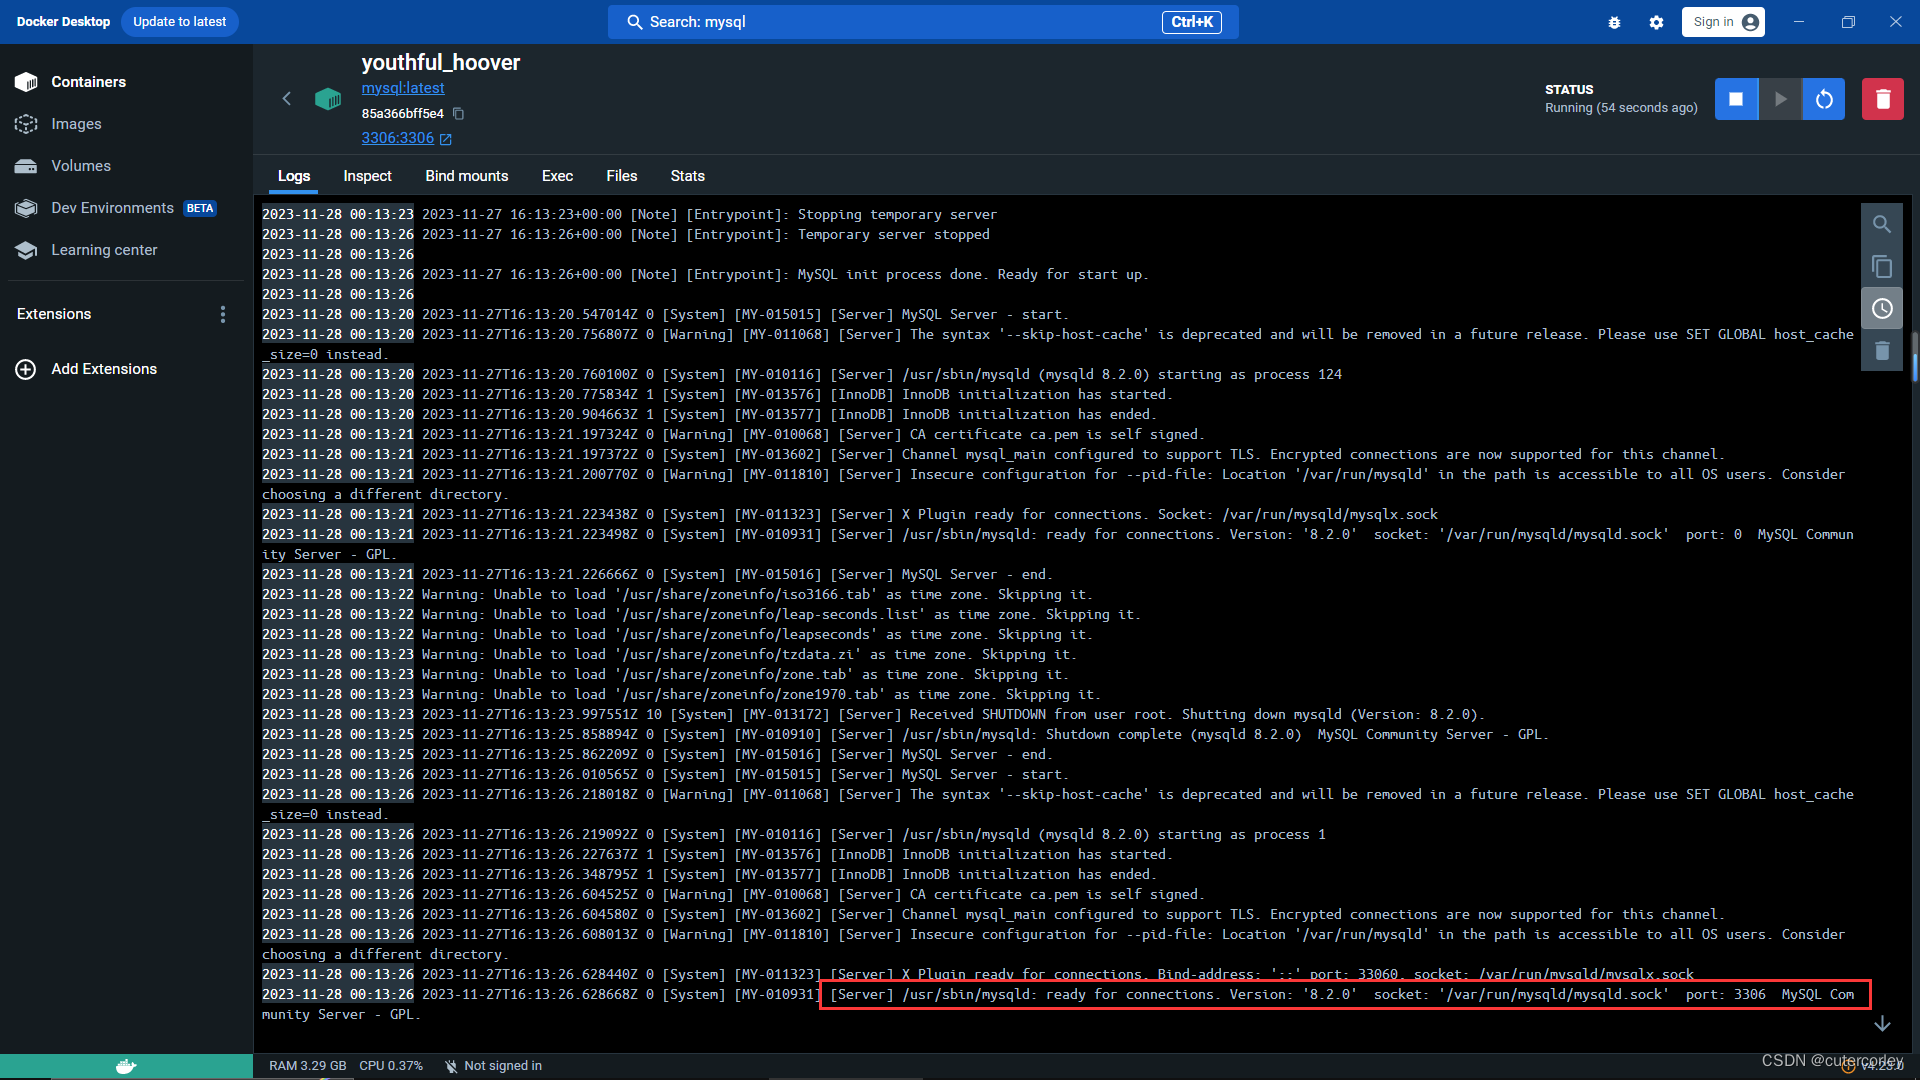The width and height of the screenshot is (1920, 1080).
Task: Open the Exec tab
Action: (x=557, y=176)
